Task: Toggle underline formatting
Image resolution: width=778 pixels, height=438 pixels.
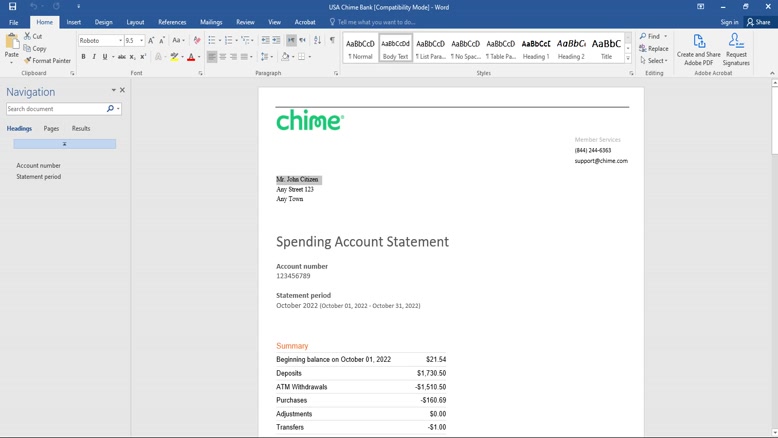Action: (x=105, y=57)
